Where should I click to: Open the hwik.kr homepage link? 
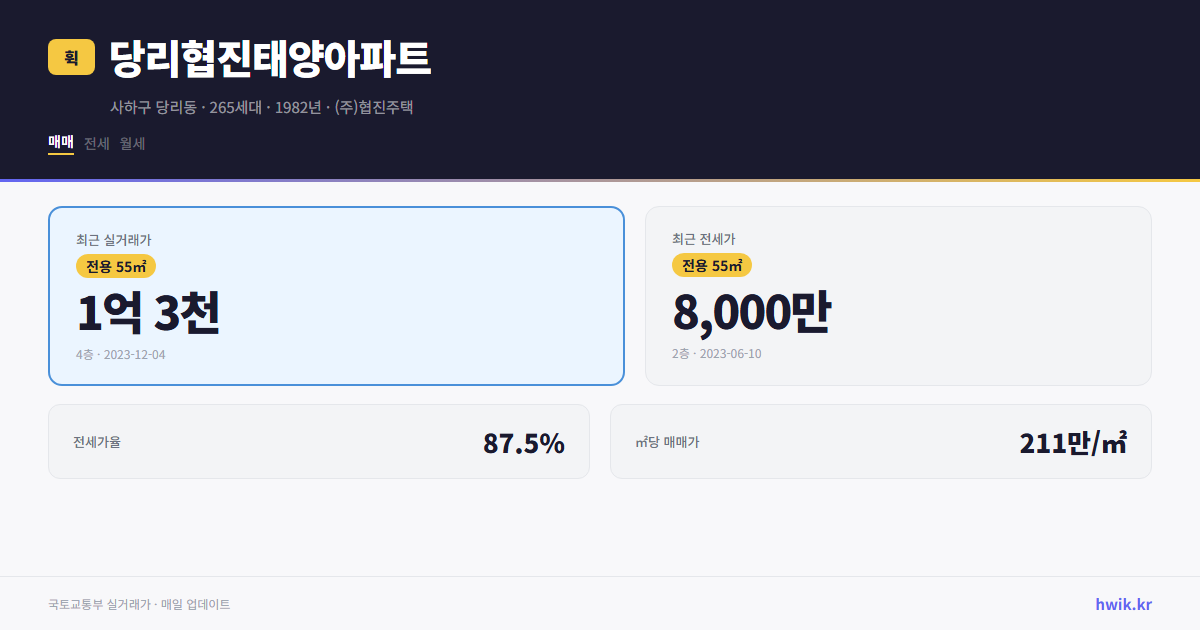pos(1121,603)
